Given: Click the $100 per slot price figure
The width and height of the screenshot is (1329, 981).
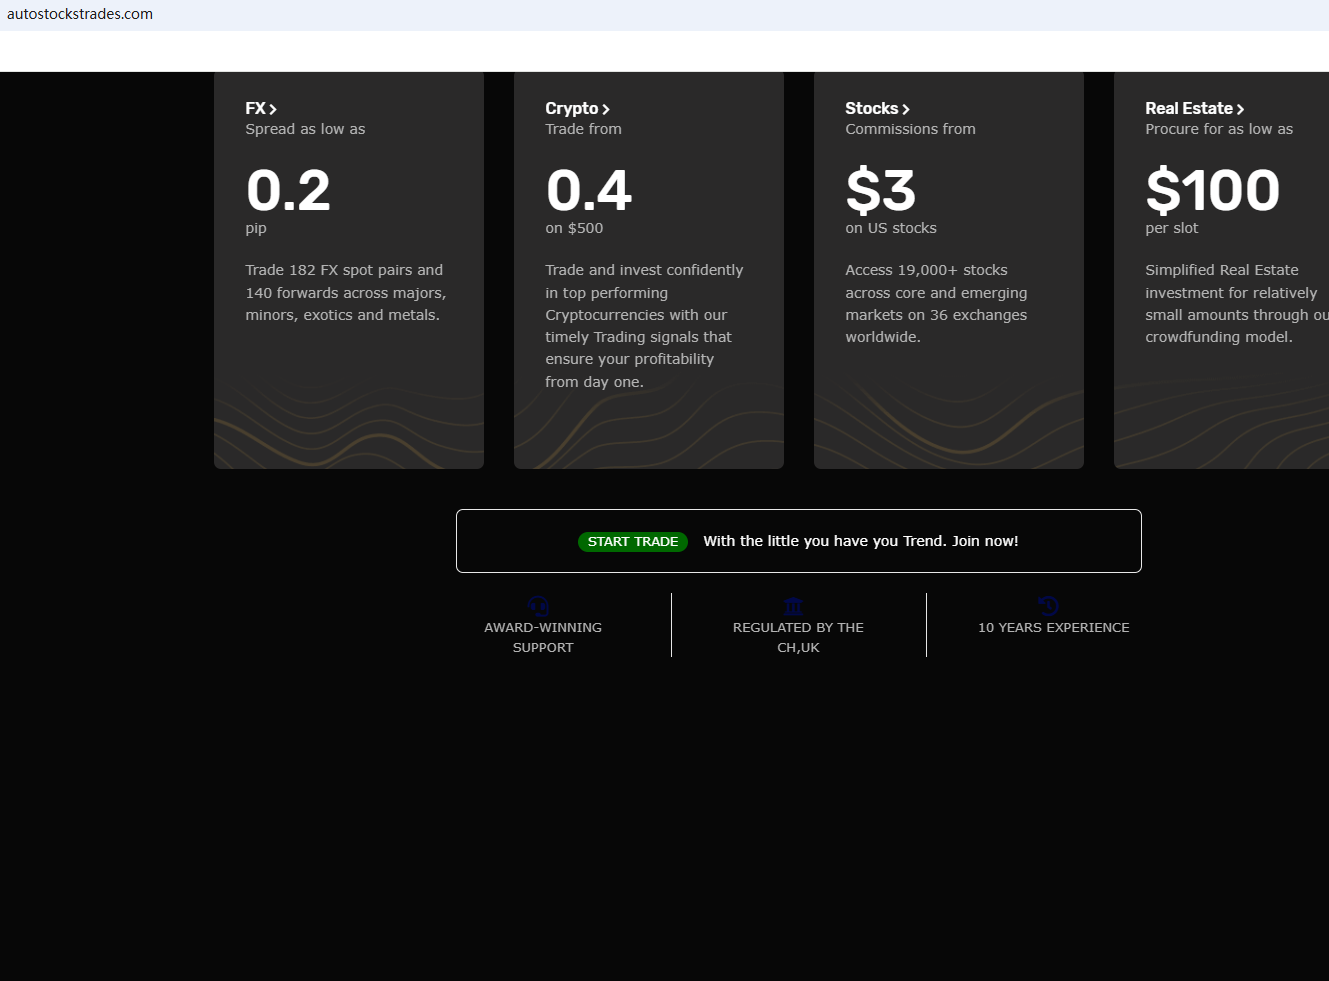Looking at the screenshot, I should 1212,190.
